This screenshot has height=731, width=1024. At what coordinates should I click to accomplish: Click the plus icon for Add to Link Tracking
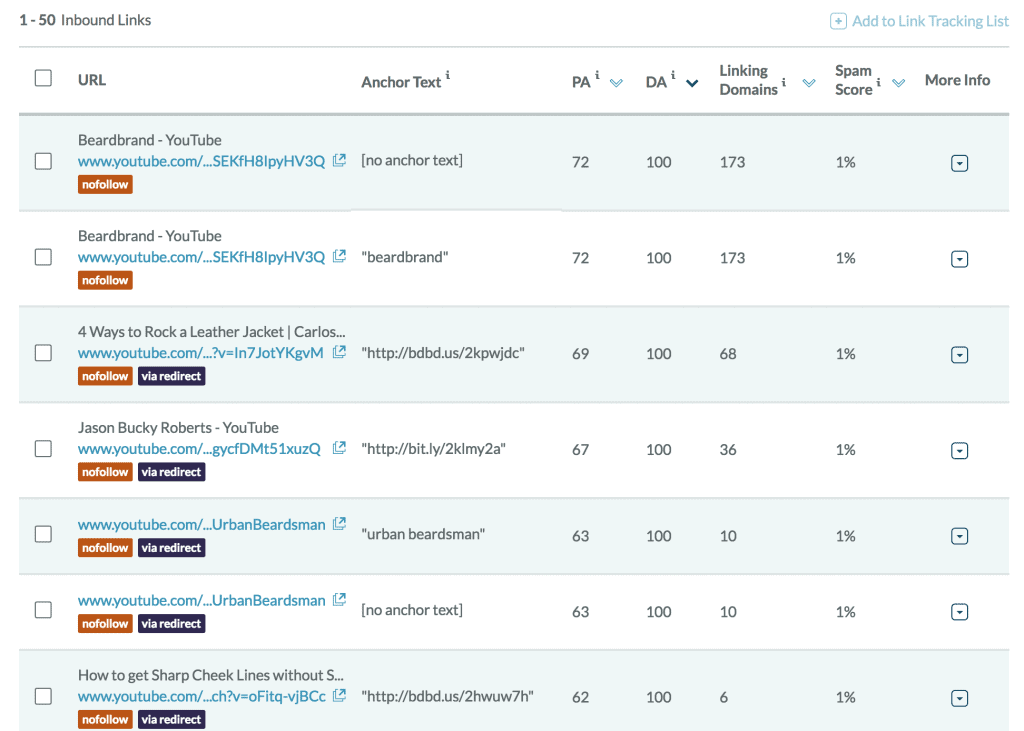click(x=838, y=21)
